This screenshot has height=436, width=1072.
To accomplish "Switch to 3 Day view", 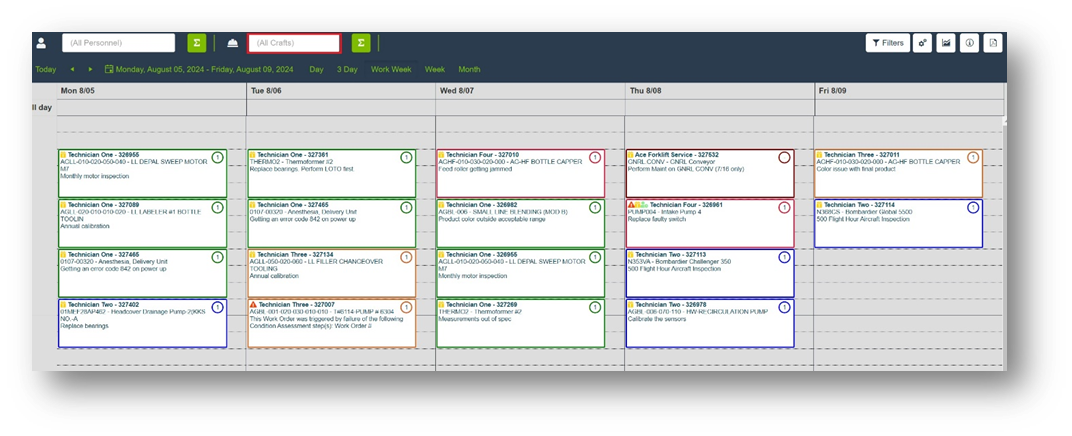I will (x=347, y=70).
